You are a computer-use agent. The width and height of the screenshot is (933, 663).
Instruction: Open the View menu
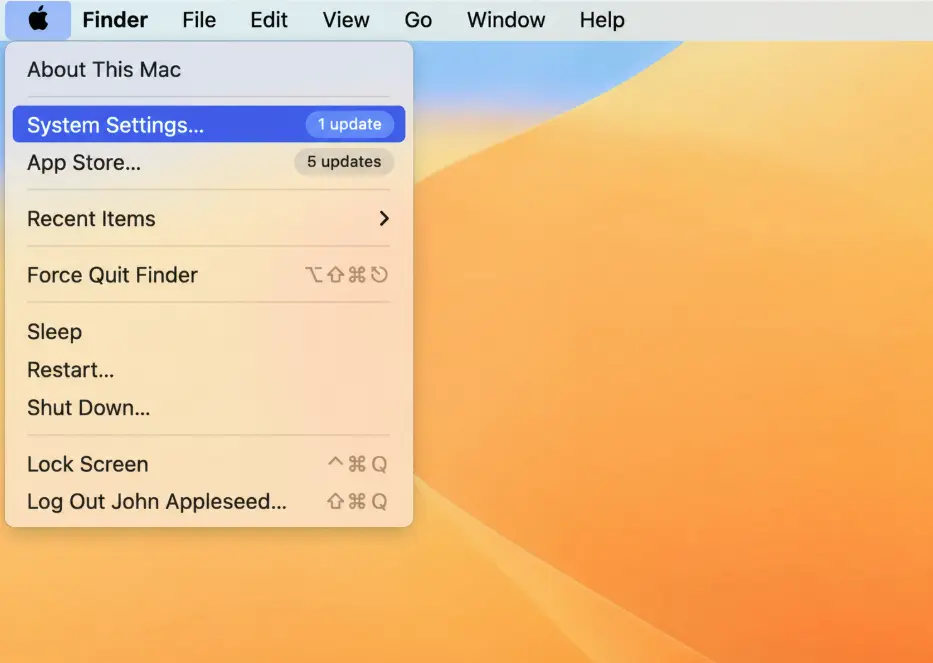(x=346, y=20)
